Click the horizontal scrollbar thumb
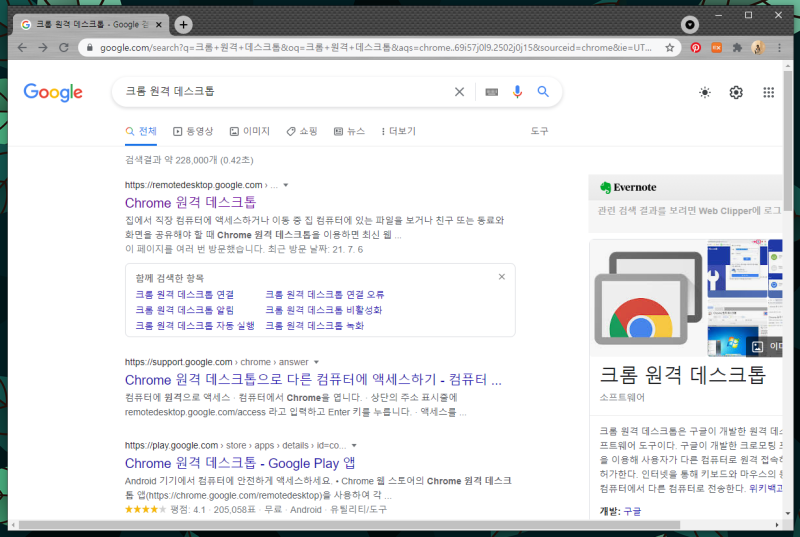Screen dimensions: 800x537 [349, 525]
